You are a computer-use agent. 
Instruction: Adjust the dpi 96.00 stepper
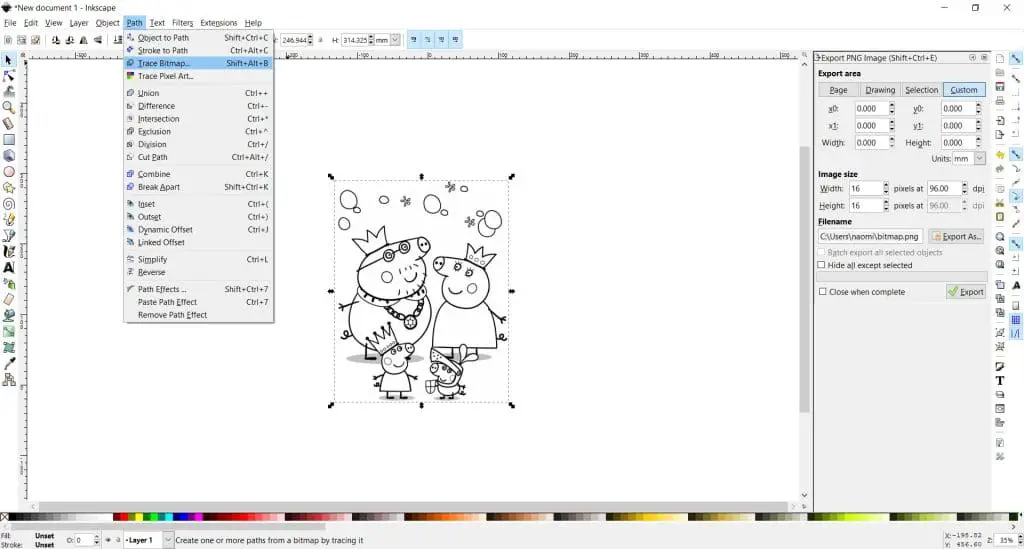tap(965, 188)
